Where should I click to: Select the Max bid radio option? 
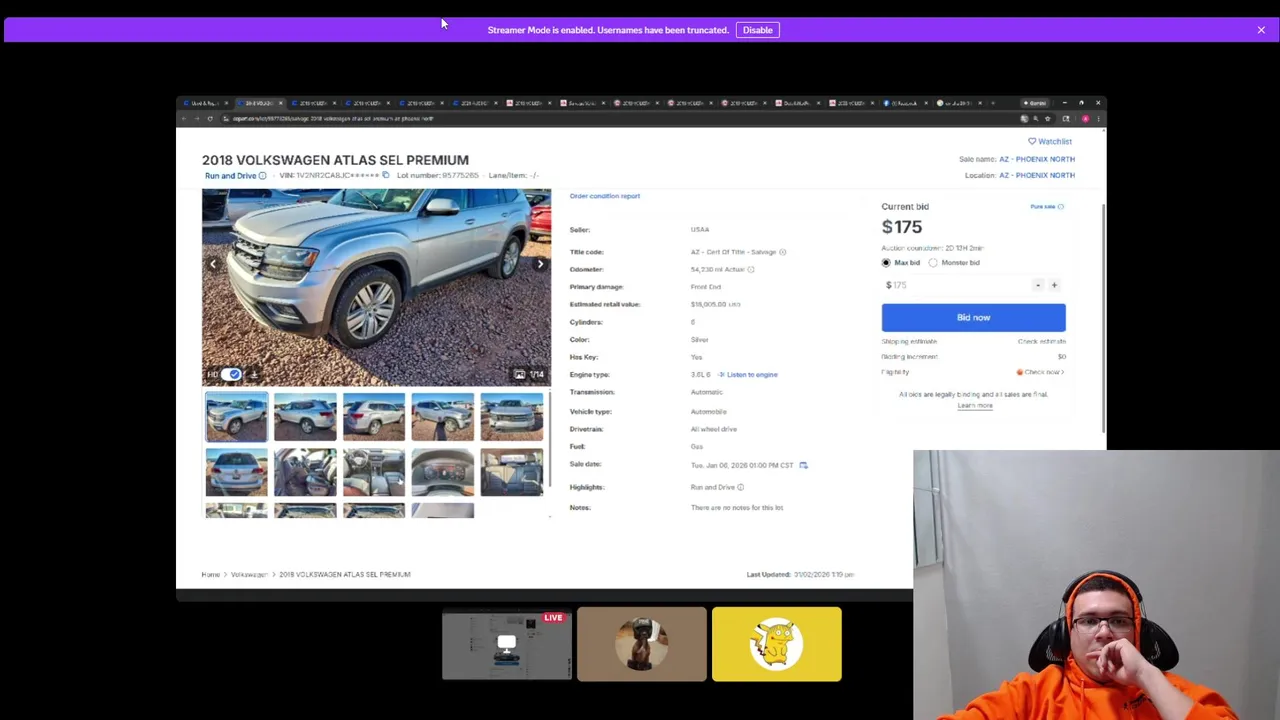tap(886, 263)
